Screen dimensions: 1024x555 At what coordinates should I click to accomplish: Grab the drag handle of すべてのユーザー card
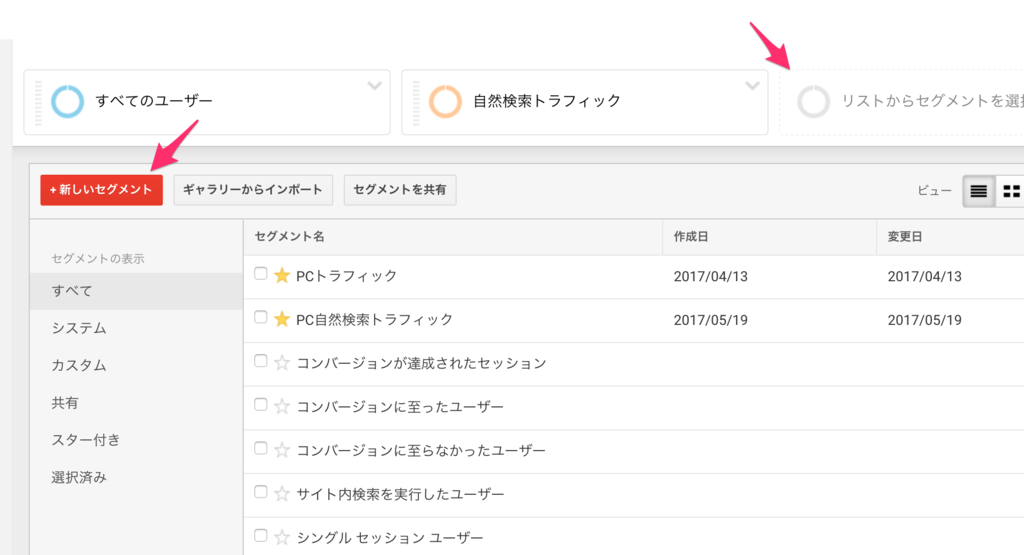click(38, 103)
